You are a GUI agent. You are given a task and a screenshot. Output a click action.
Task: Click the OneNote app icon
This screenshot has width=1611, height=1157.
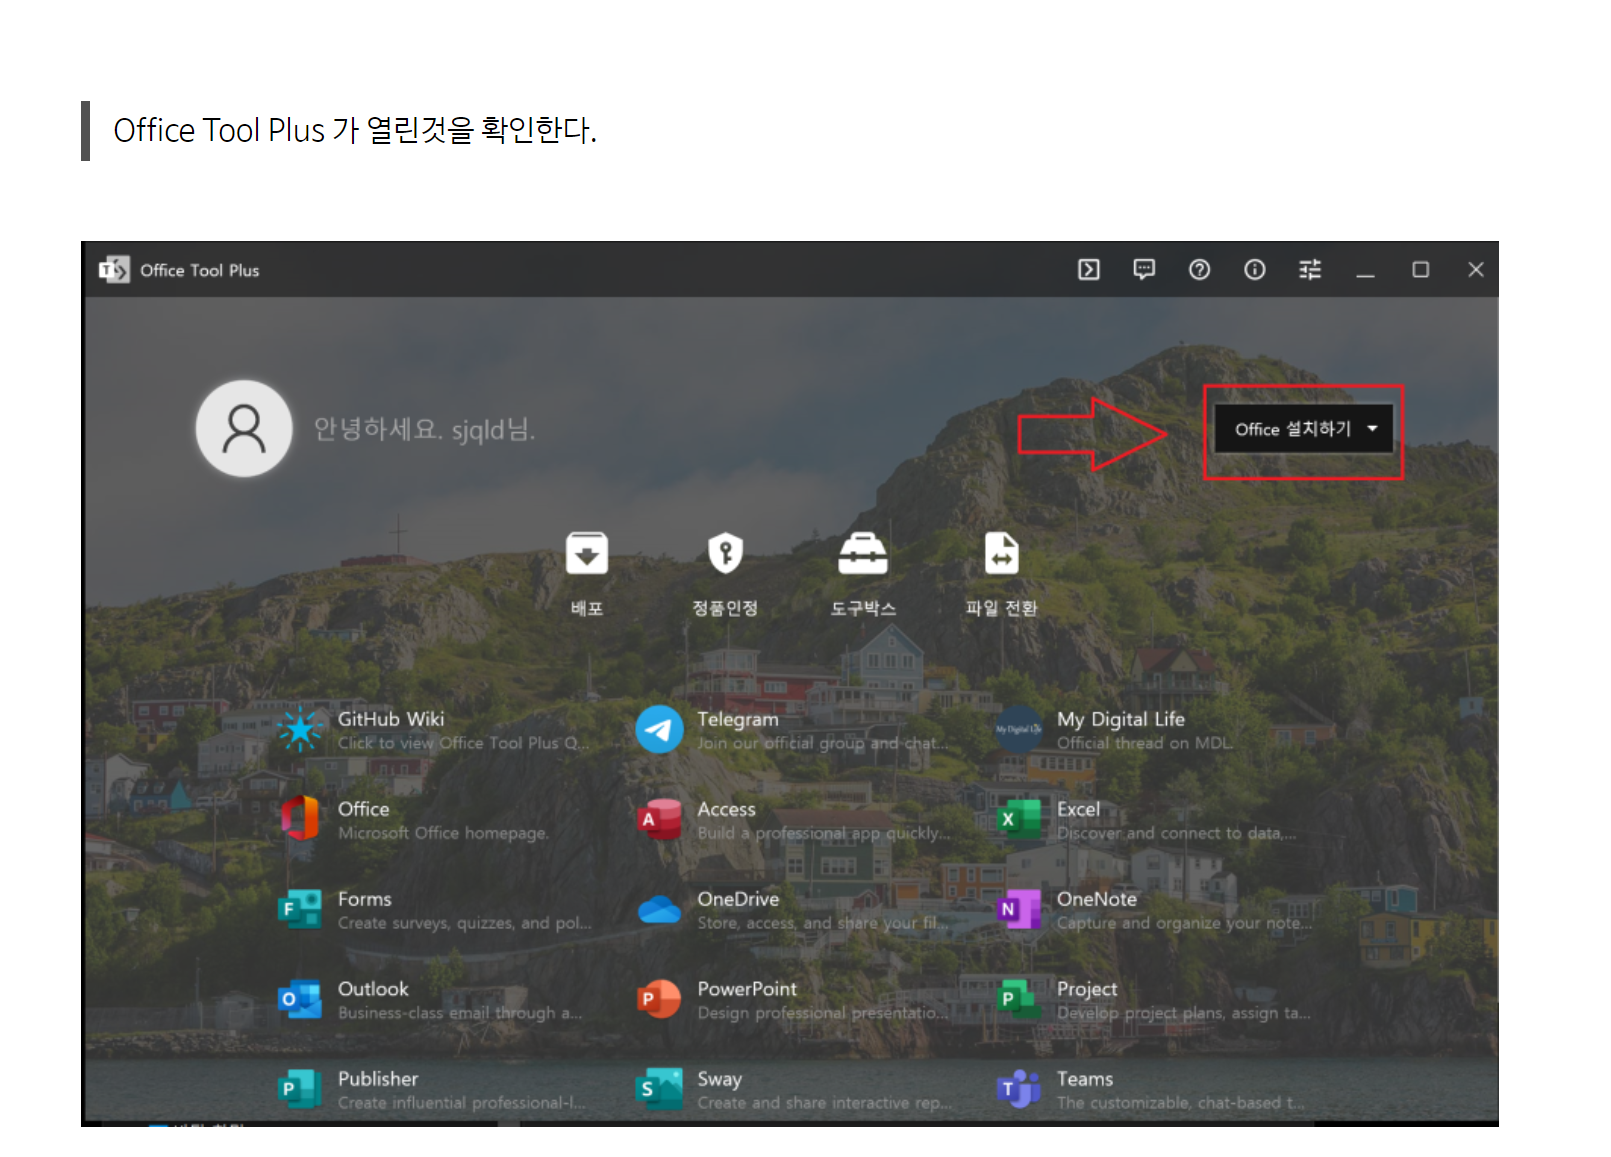[1019, 909]
